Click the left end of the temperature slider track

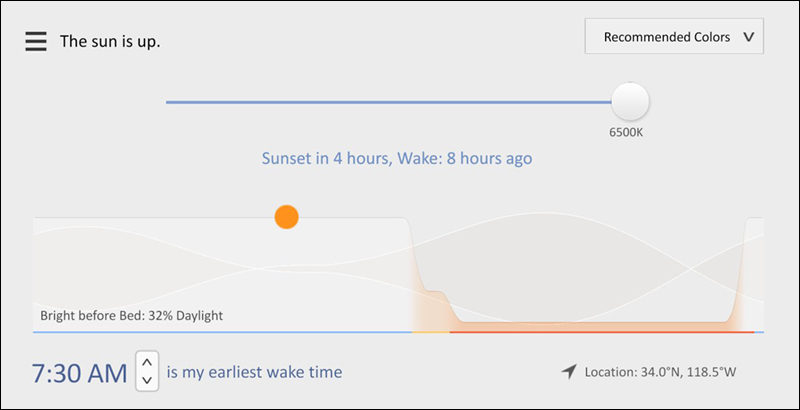pos(170,102)
